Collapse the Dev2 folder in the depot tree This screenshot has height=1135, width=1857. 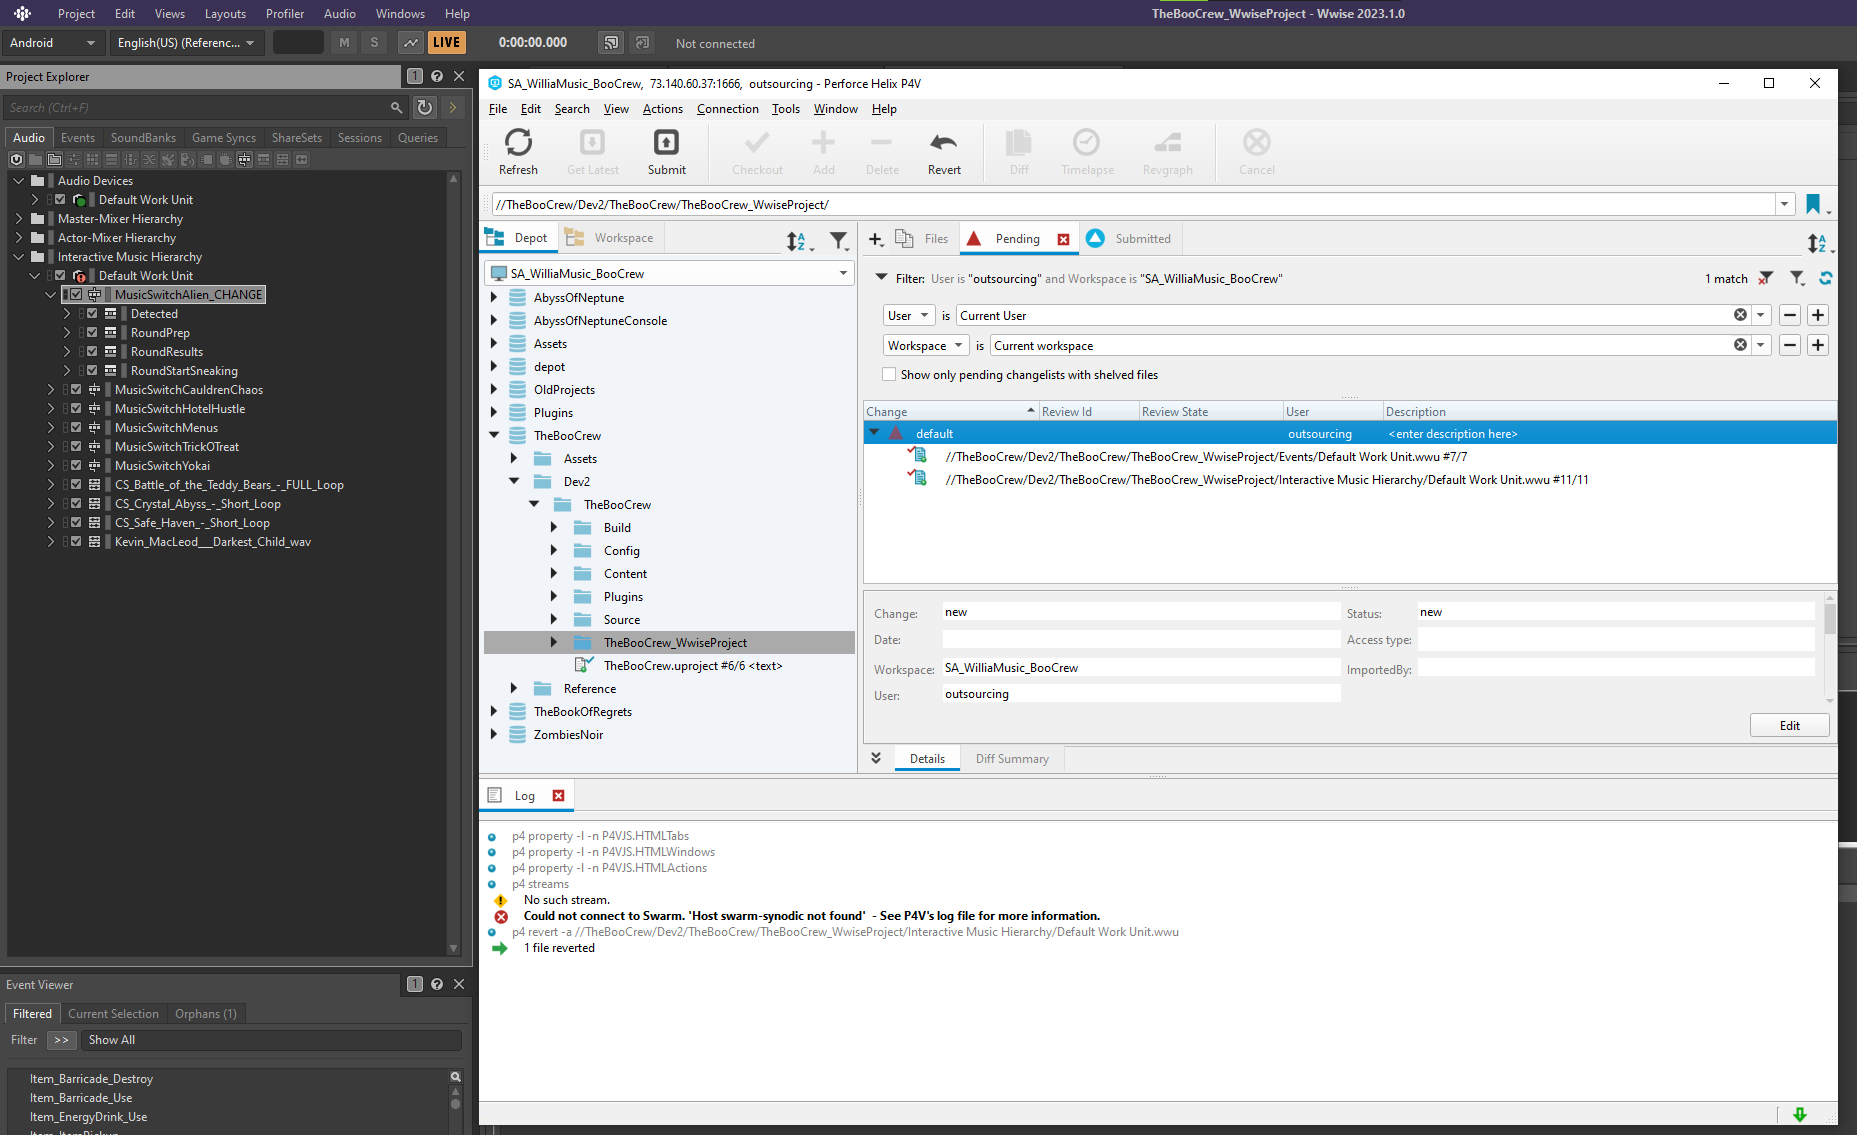[514, 481]
